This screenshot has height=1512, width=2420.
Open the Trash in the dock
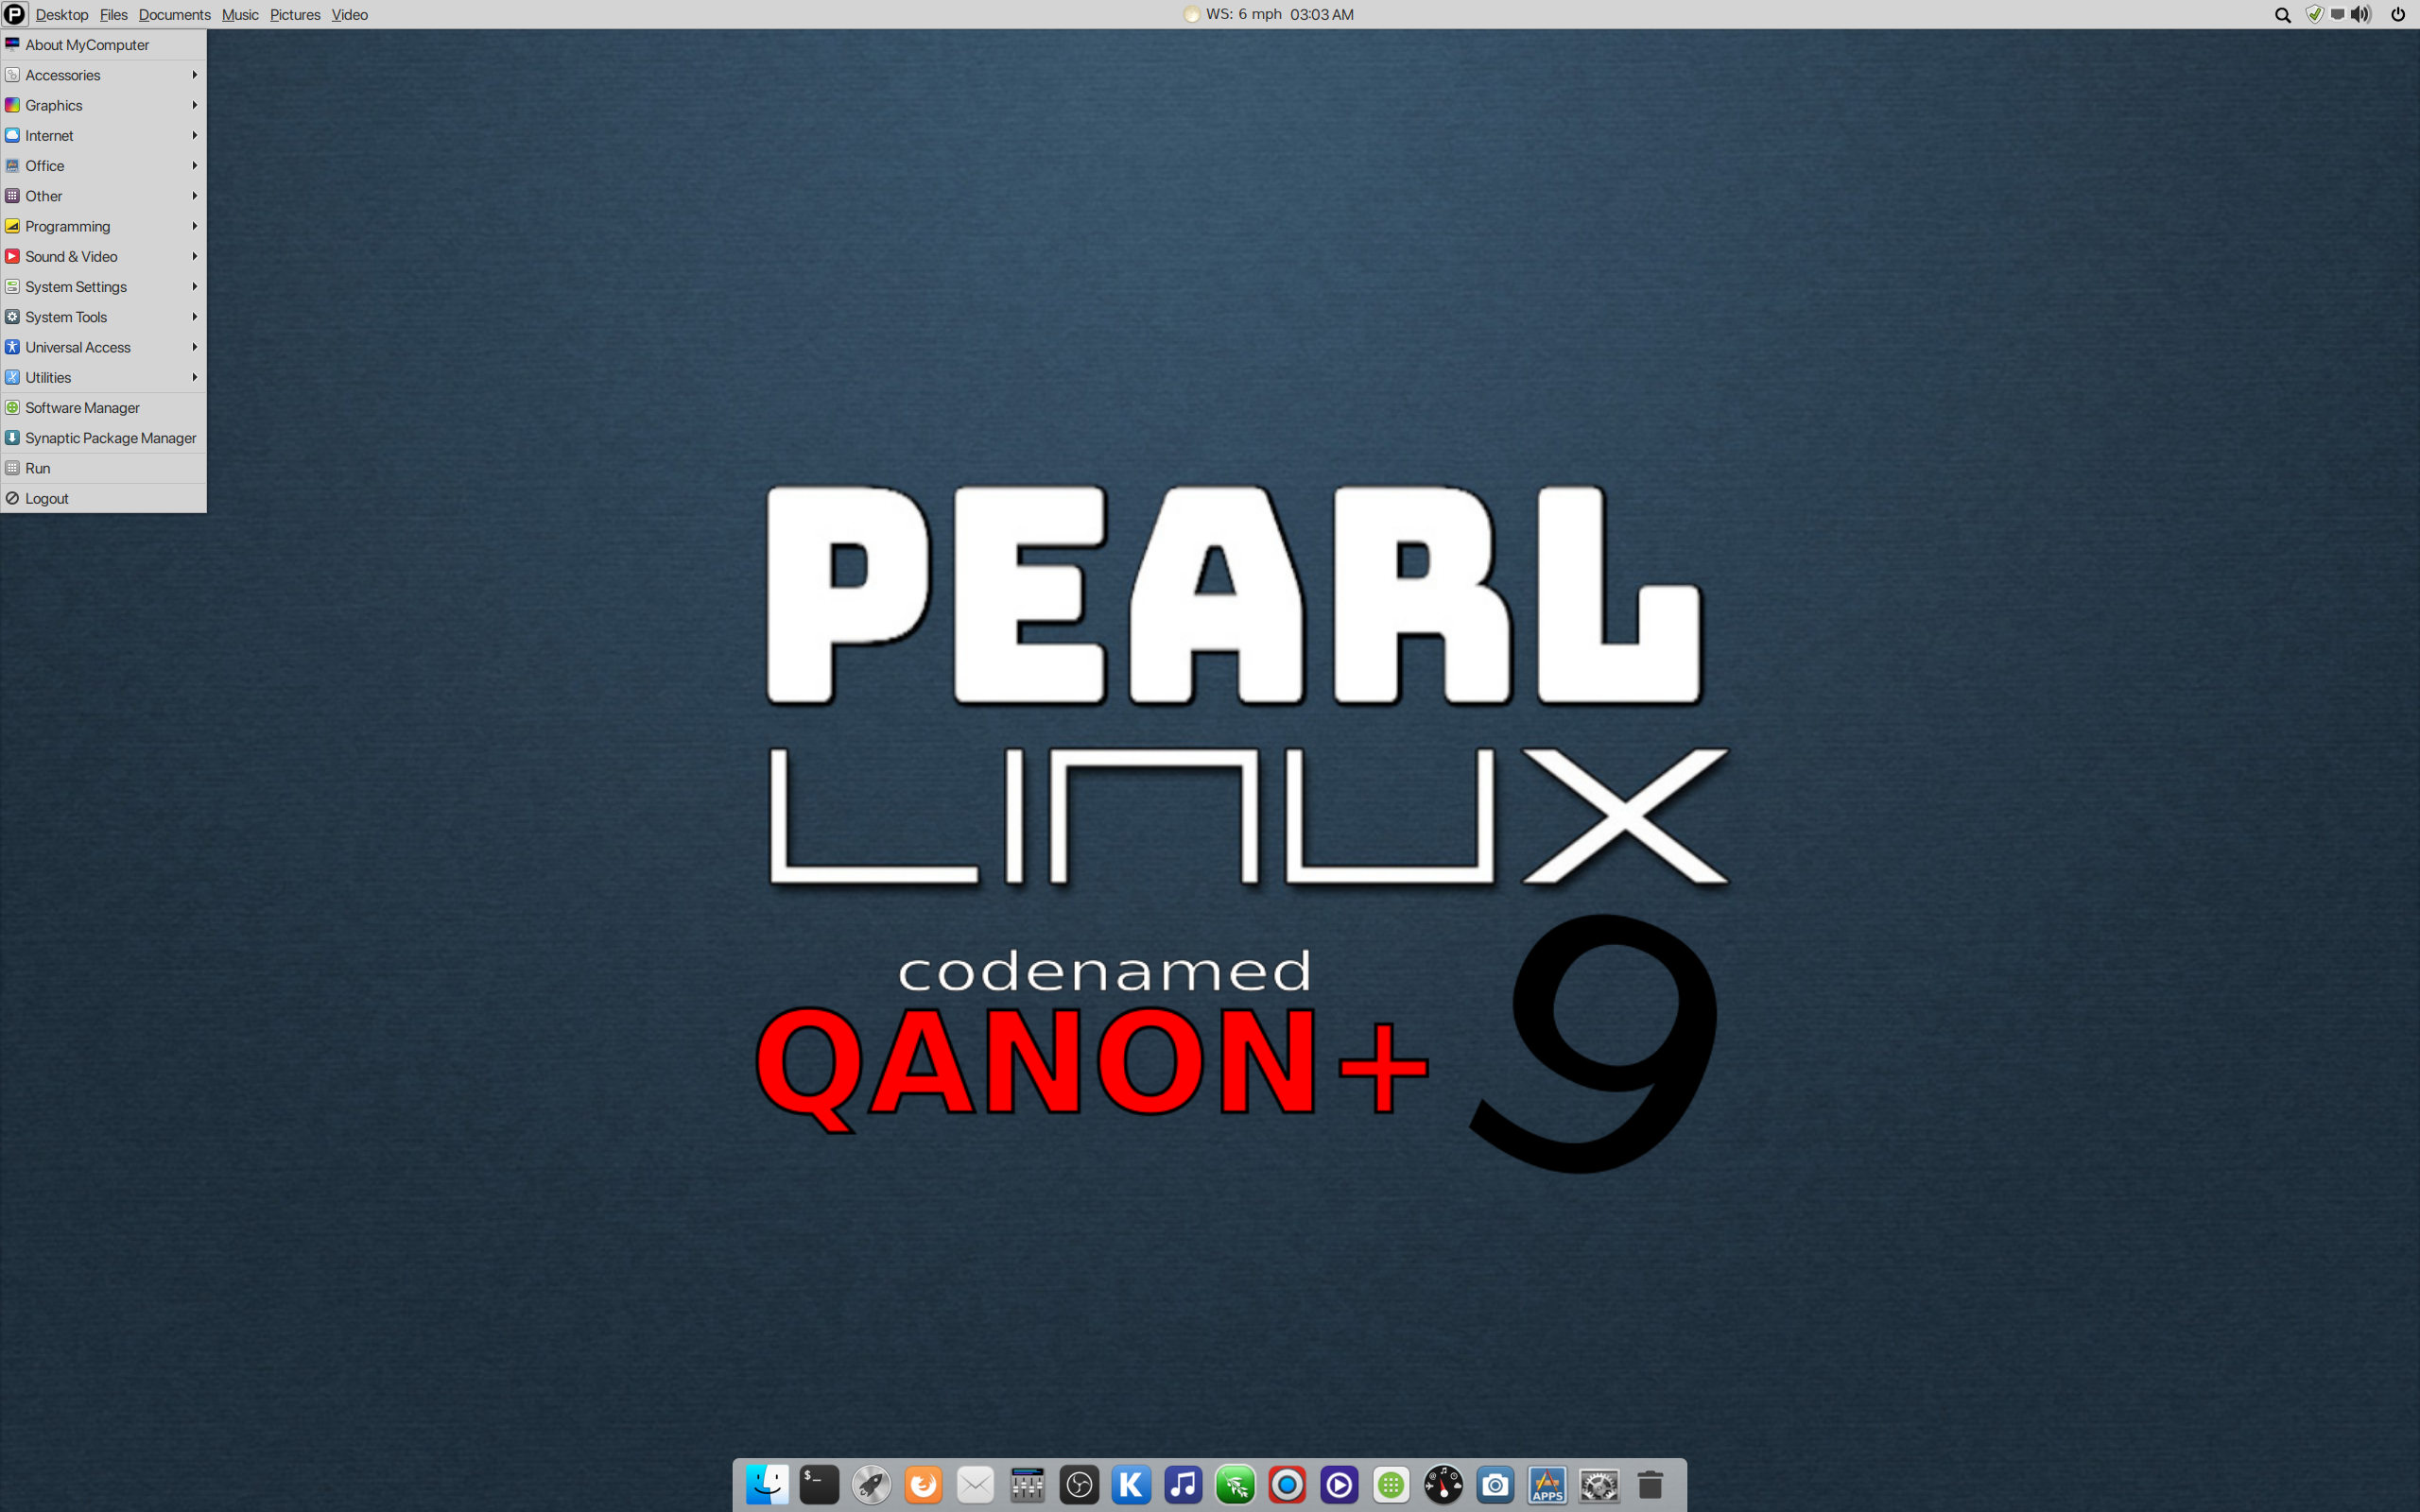[x=1650, y=1485]
